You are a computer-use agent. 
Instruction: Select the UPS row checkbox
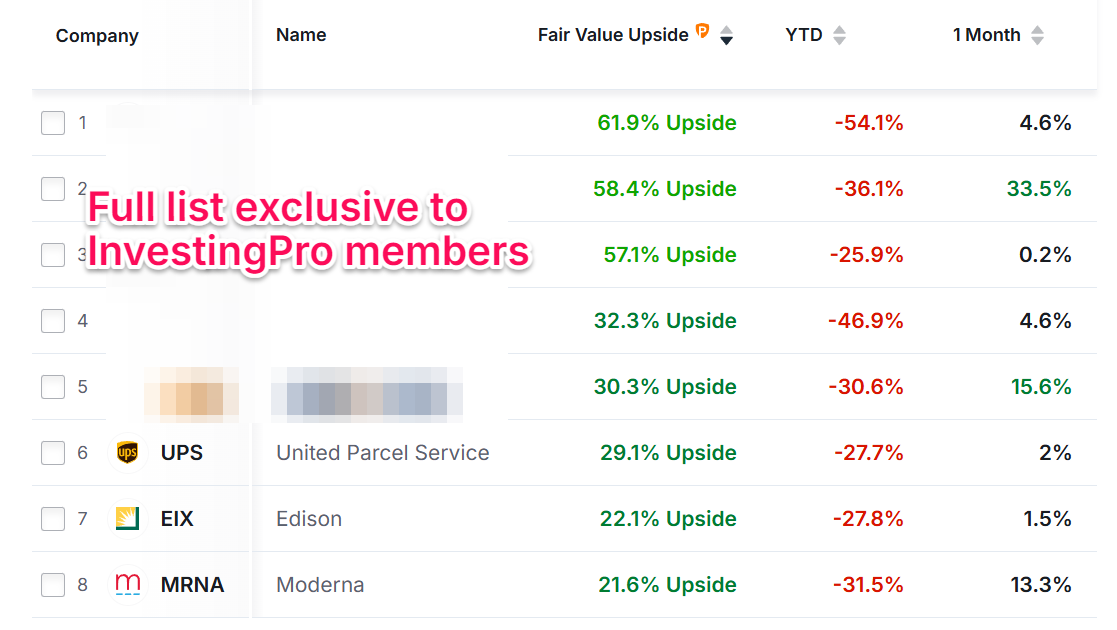coord(53,453)
